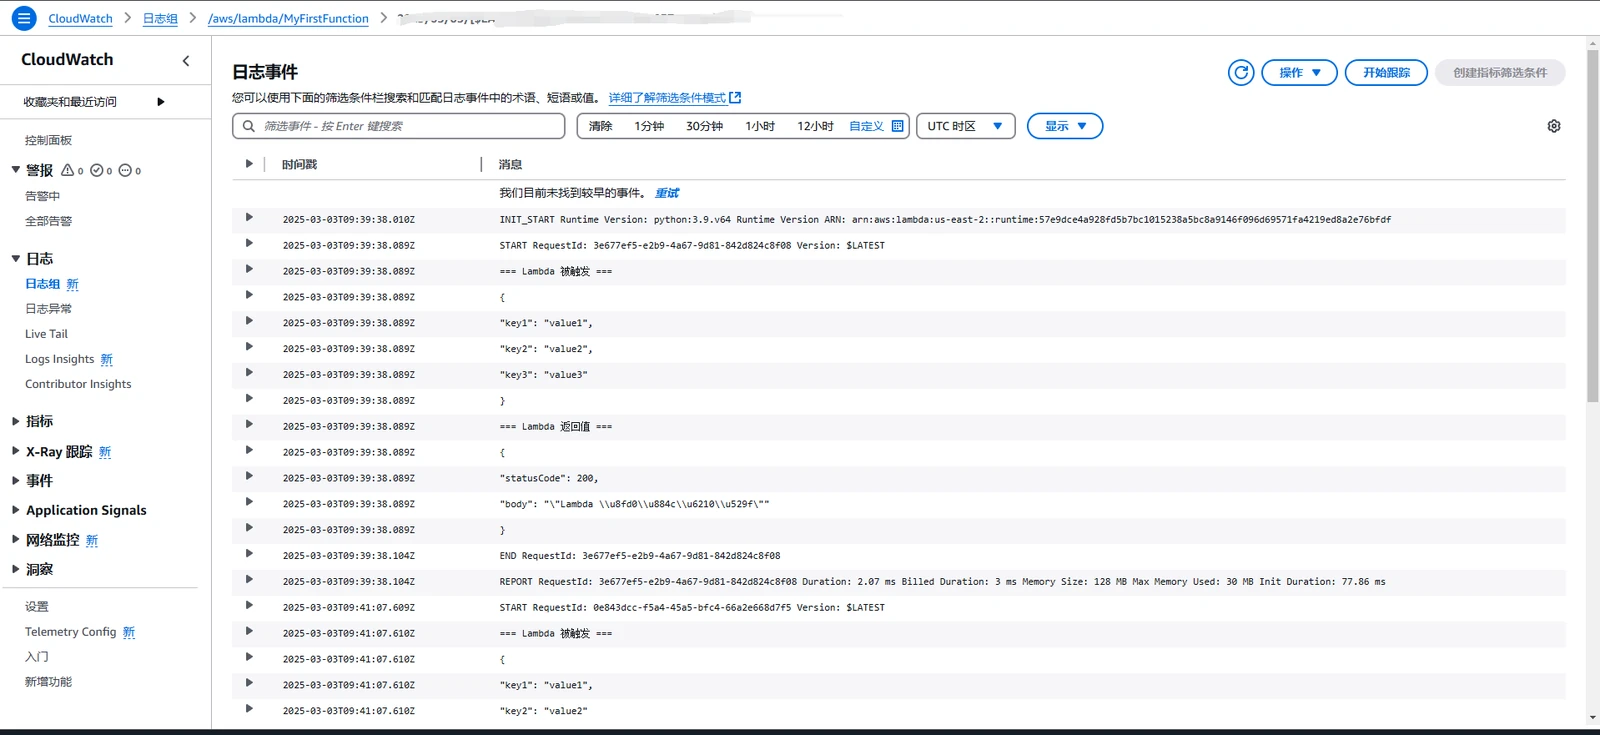
Task: Expand the X-Ray 跟踪 section
Action: pyautogui.click(x=16, y=451)
